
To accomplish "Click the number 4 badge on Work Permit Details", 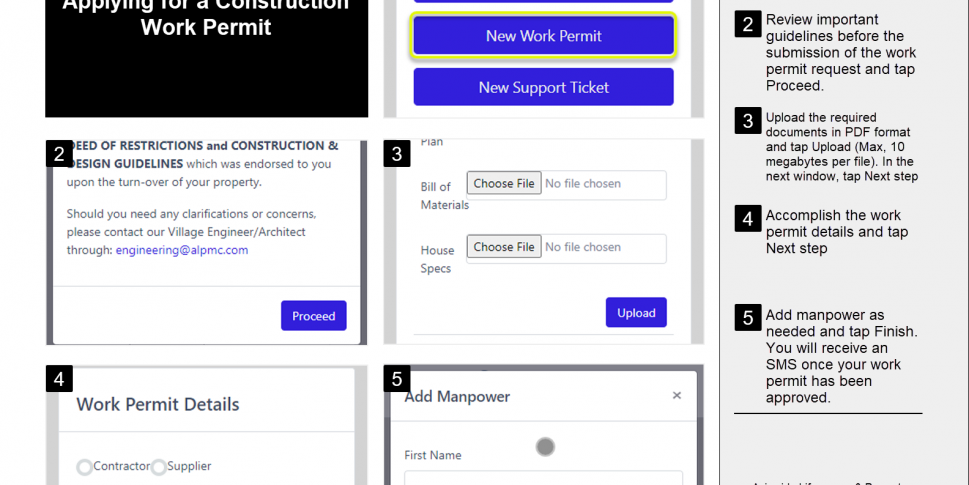I will tap(59, 379).
